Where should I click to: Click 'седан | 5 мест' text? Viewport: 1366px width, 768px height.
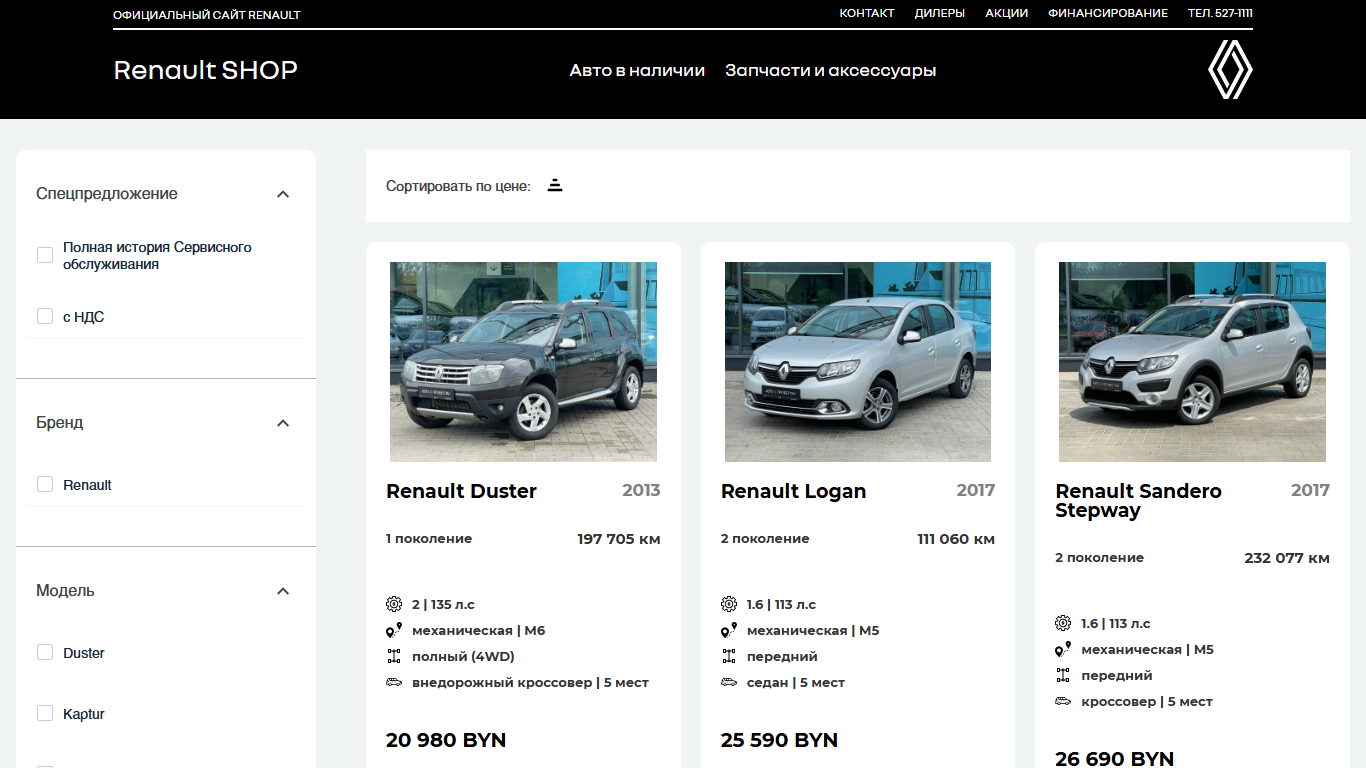pyautogui.click(x=796, y=683)
